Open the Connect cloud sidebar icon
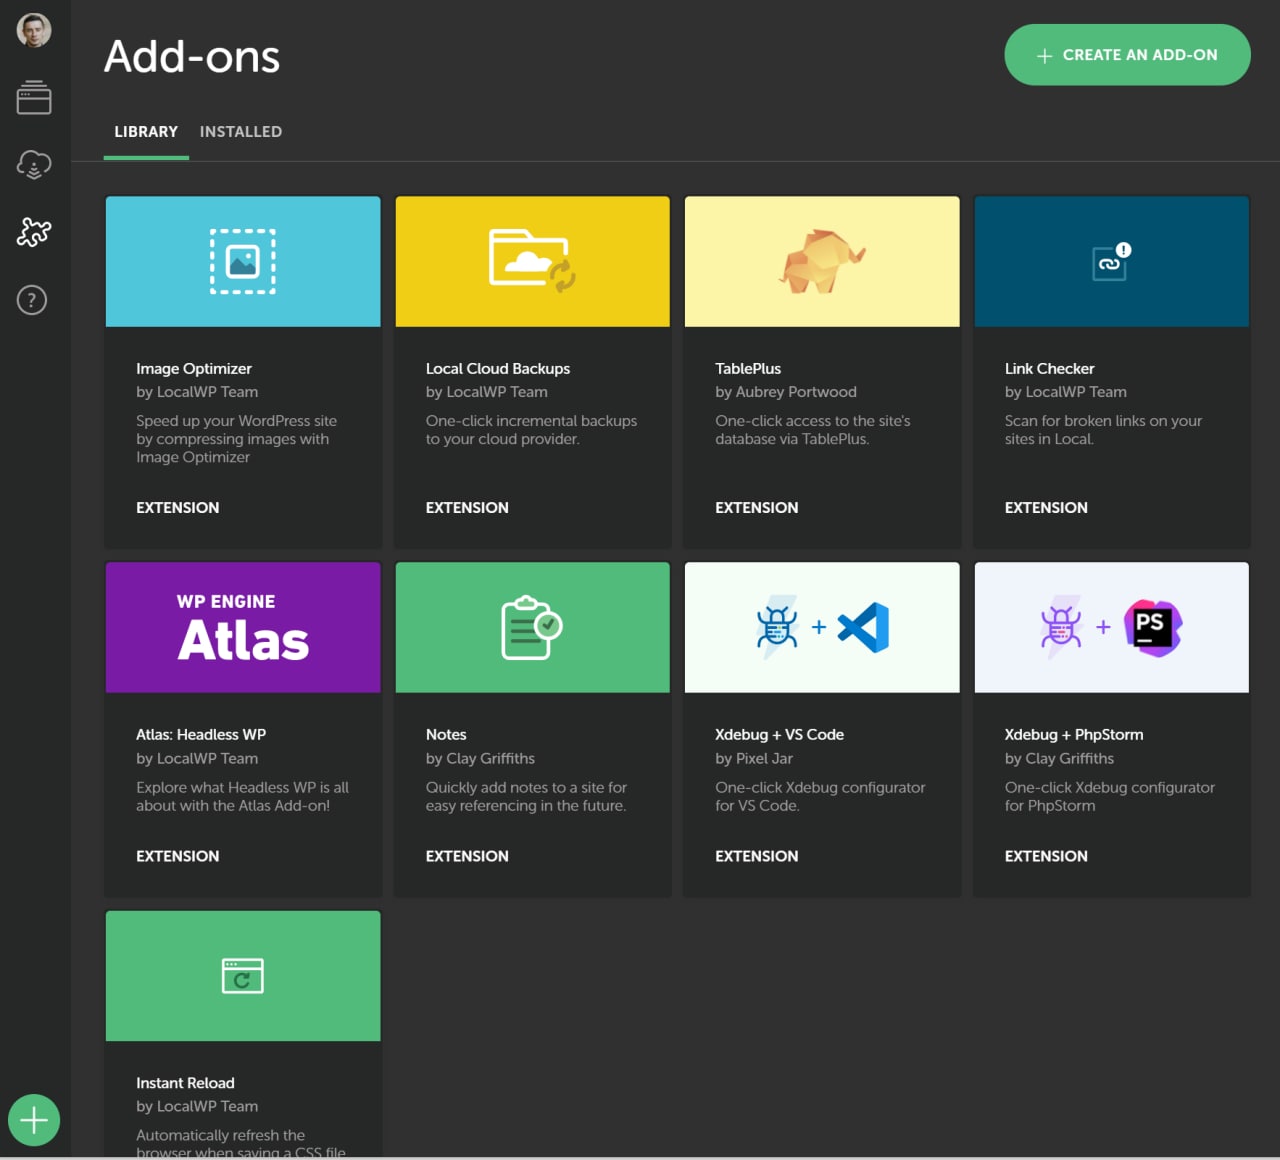Viewport: 1280px width, 1160px height. 34,165
